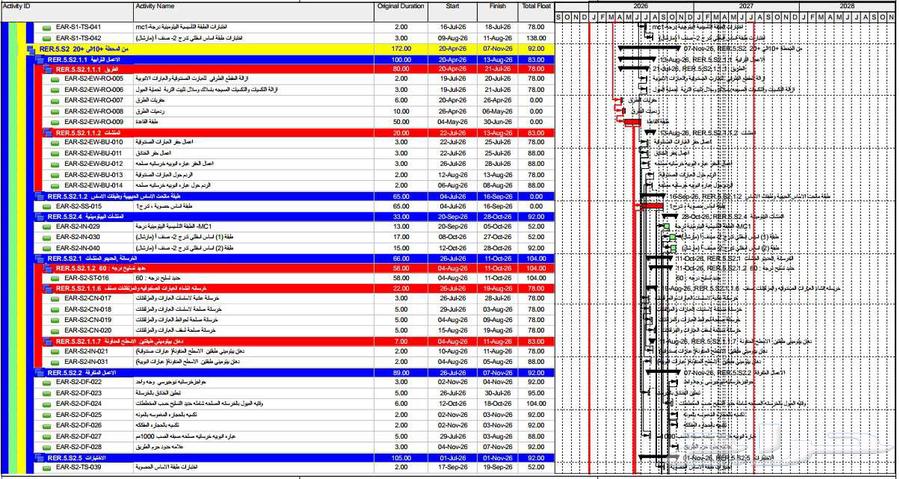The image size is (900, 479).
Task: Click total float 138.00 of EAR-S1-TS-042
Action: click(536, 38)
